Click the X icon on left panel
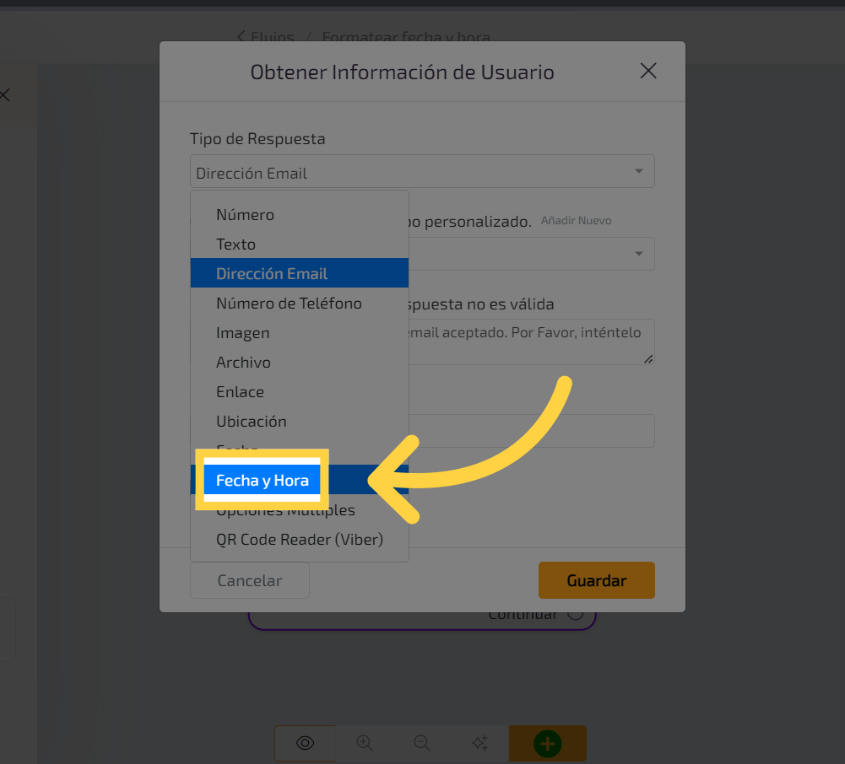 coord(5,95)
